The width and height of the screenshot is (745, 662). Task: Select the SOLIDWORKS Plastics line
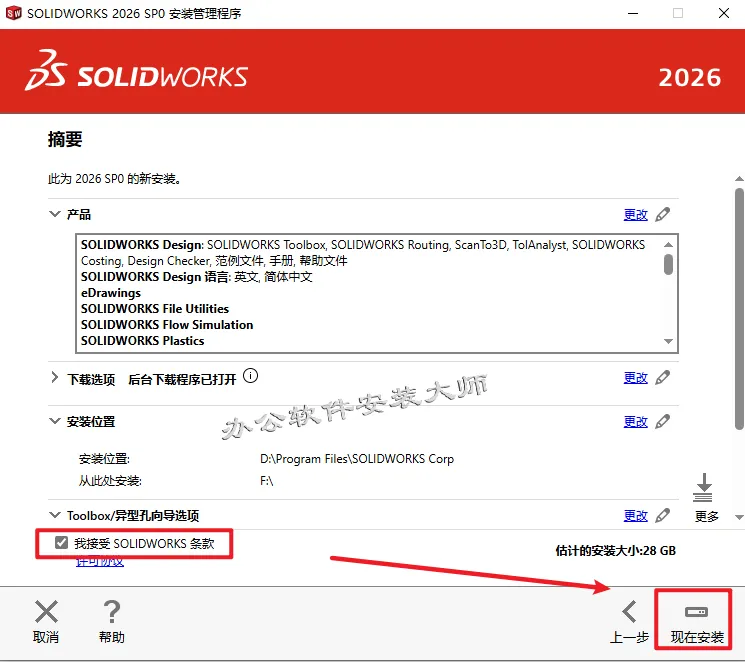tap(143, 341)
